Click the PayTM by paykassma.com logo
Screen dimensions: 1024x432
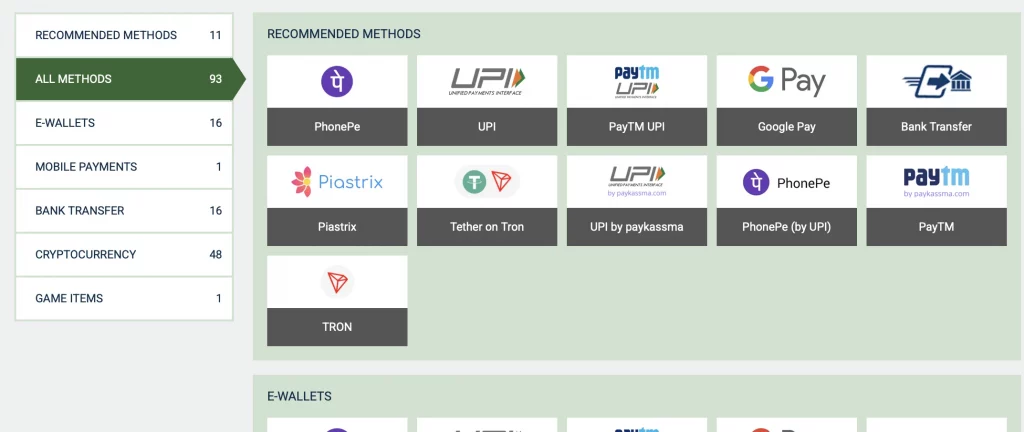[x=936, y=182]
